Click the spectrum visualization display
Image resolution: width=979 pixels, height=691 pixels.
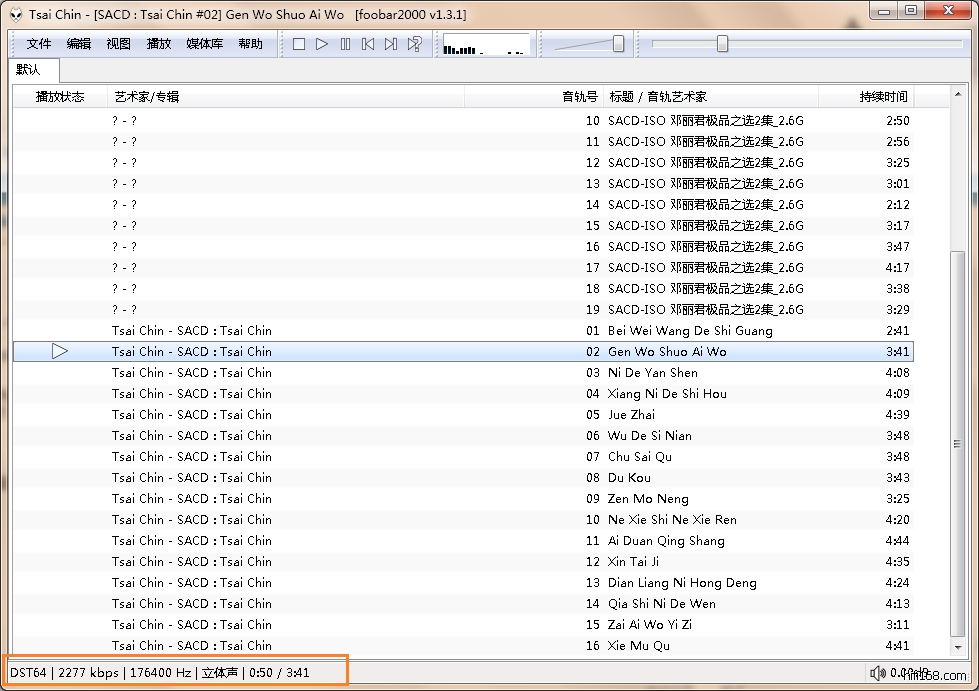tap(485, 45)
